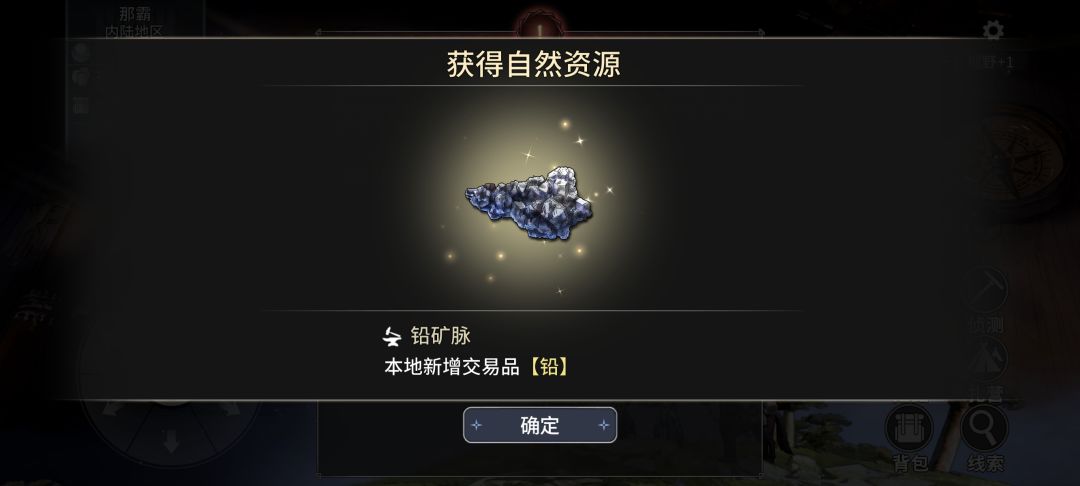
Task: Tap the lead ore image
Action: point(529,202)
